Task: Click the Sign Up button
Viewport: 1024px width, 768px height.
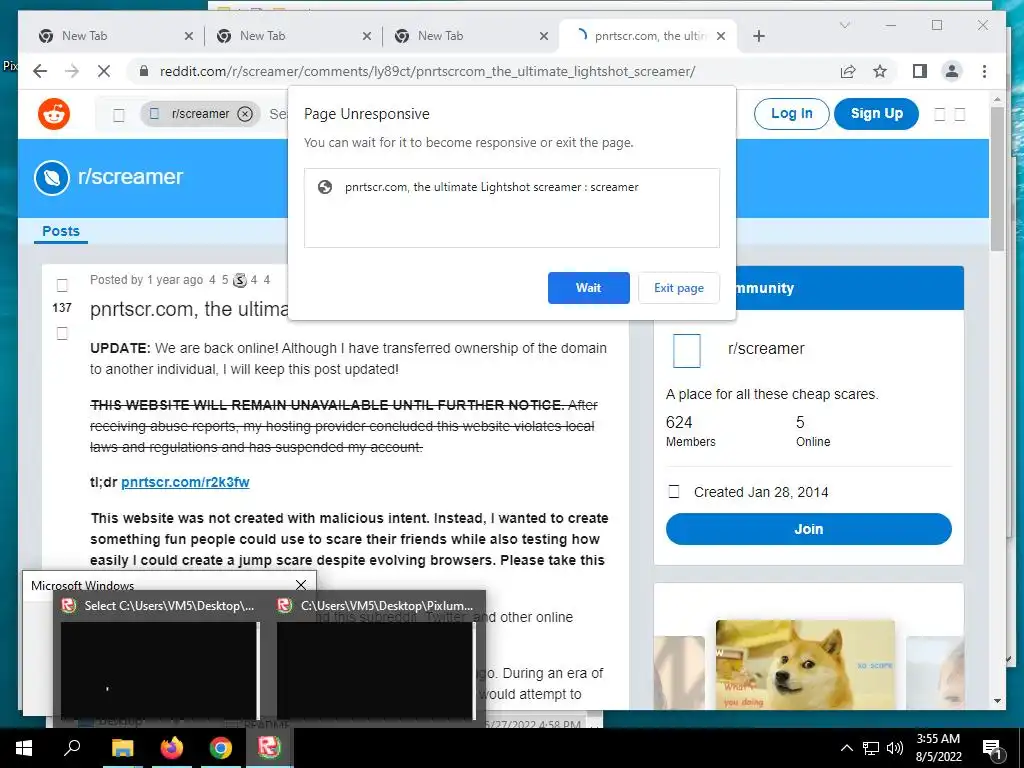Action: click(x=876, y=114)
